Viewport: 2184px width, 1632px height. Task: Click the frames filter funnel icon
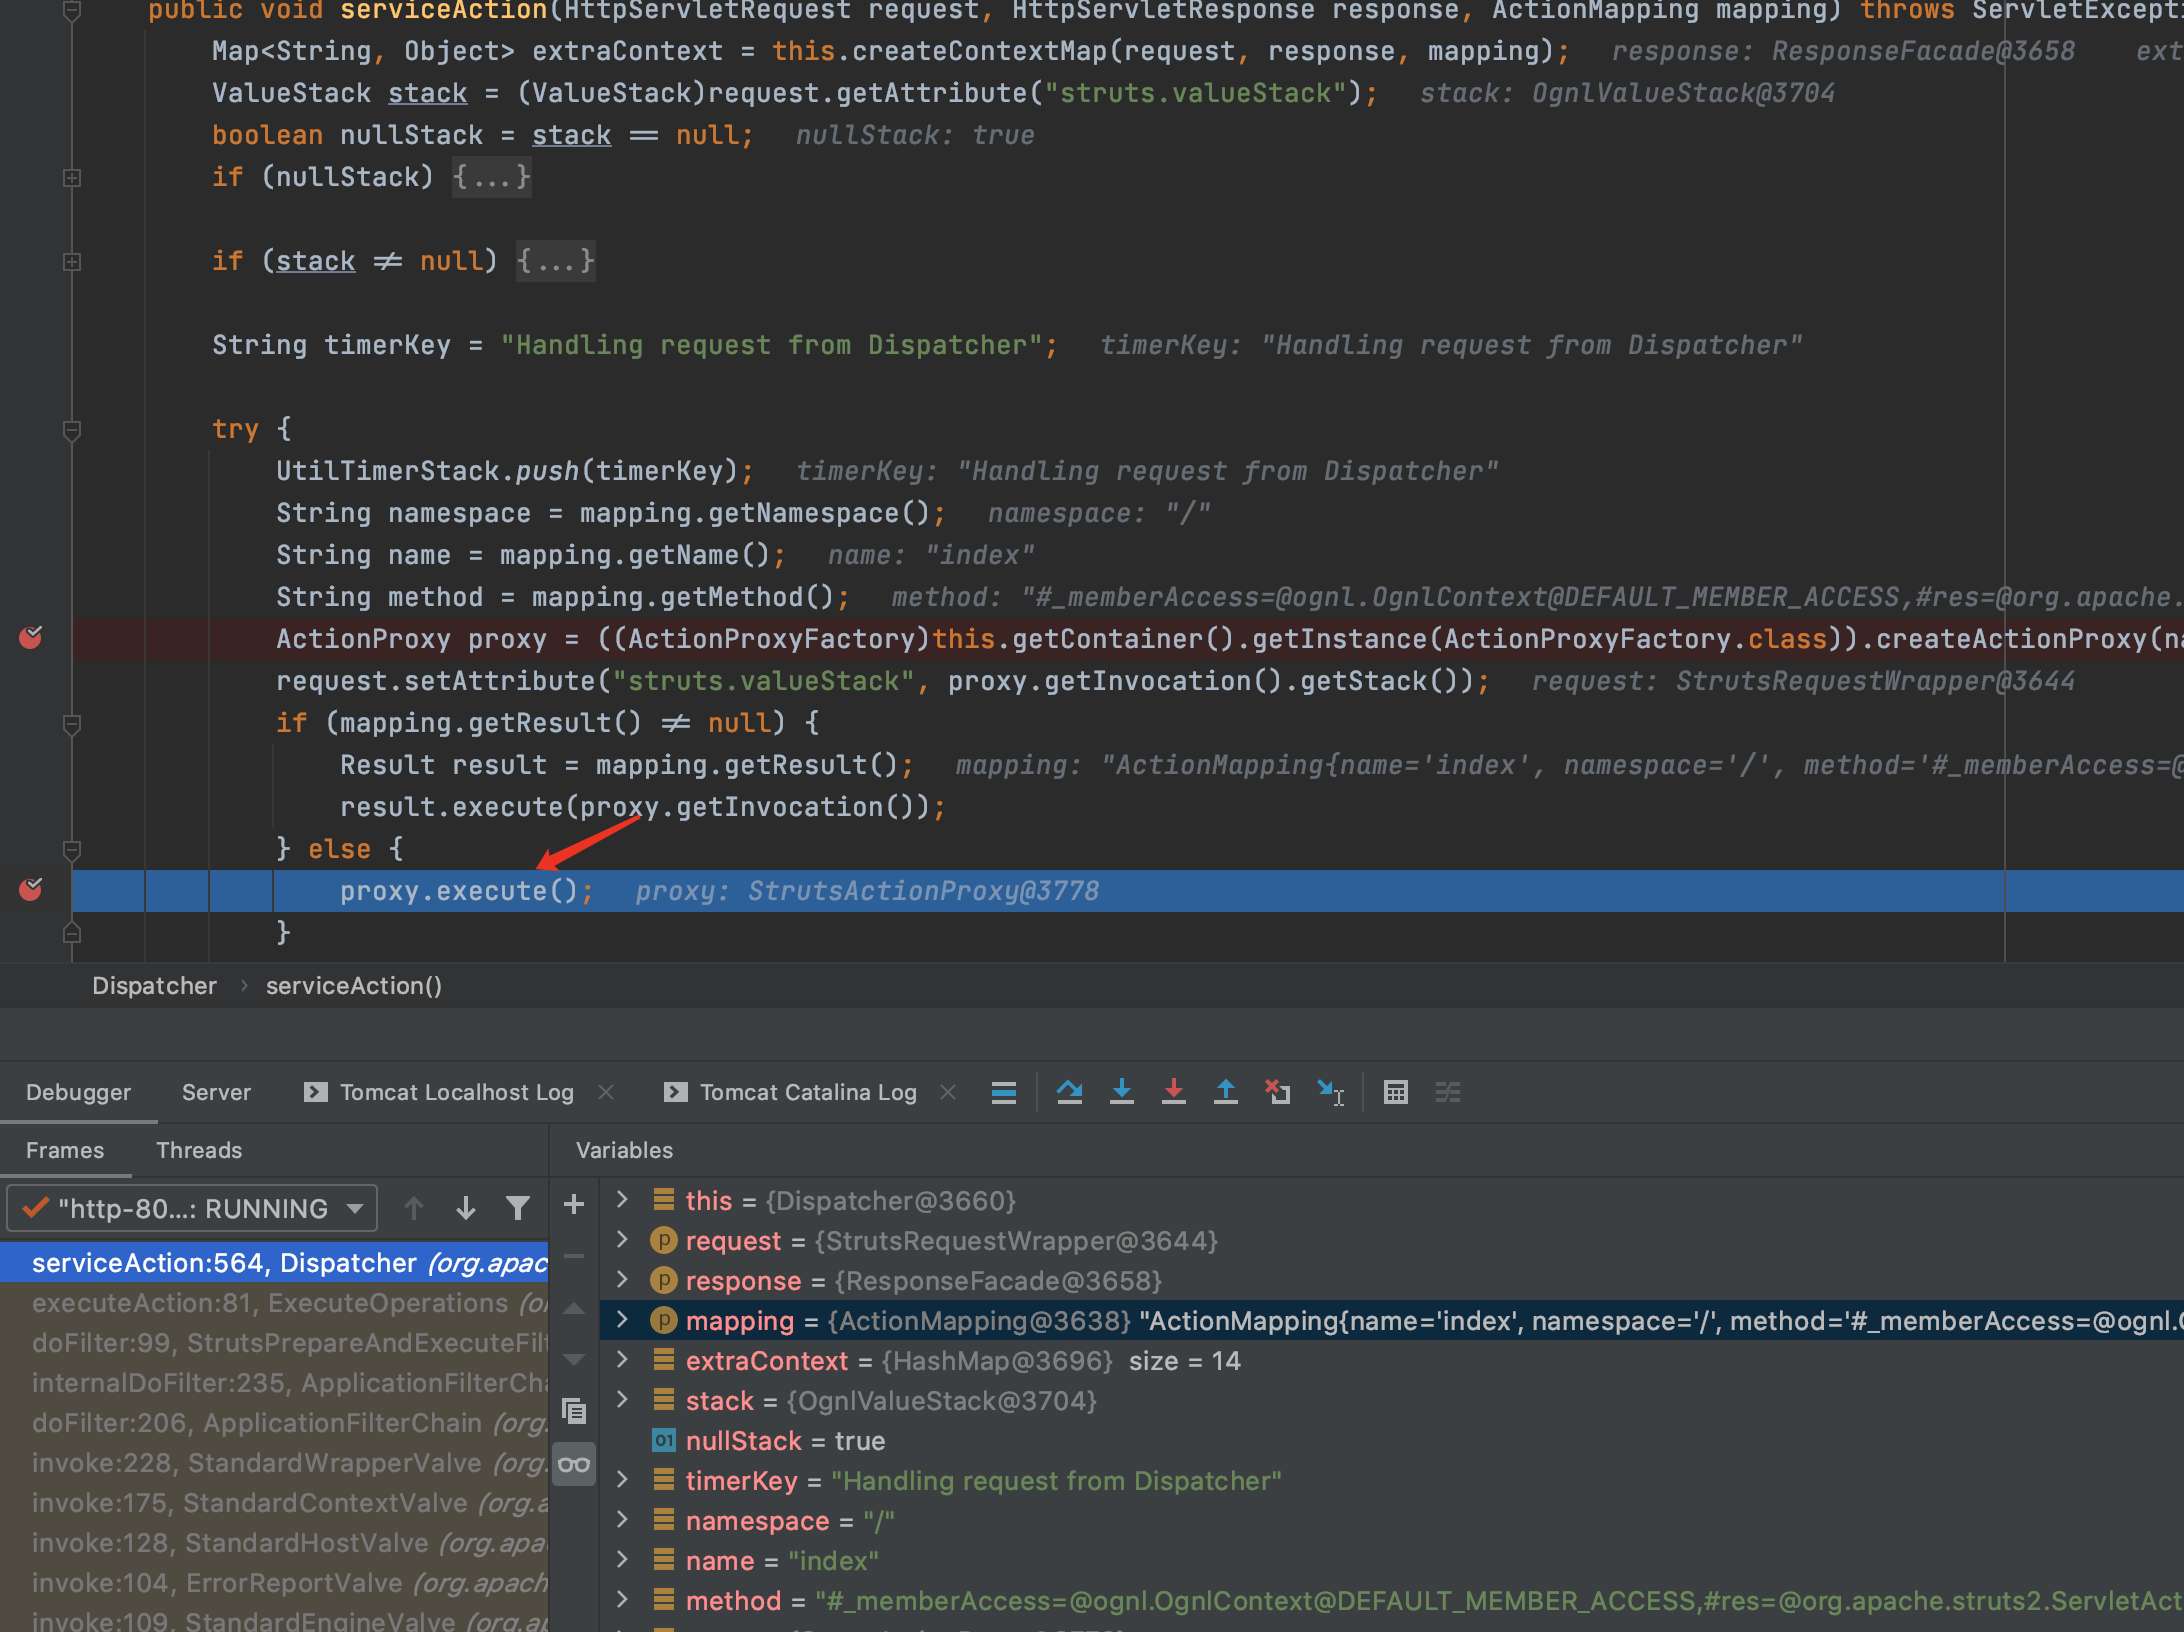(x=518, y=1208)
